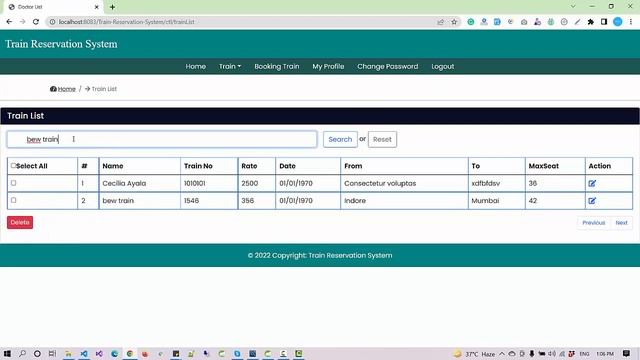Open the Windows Start menu
Viewport: 640px width, 360px height.
pyautogui.click(x=7, y=353)
